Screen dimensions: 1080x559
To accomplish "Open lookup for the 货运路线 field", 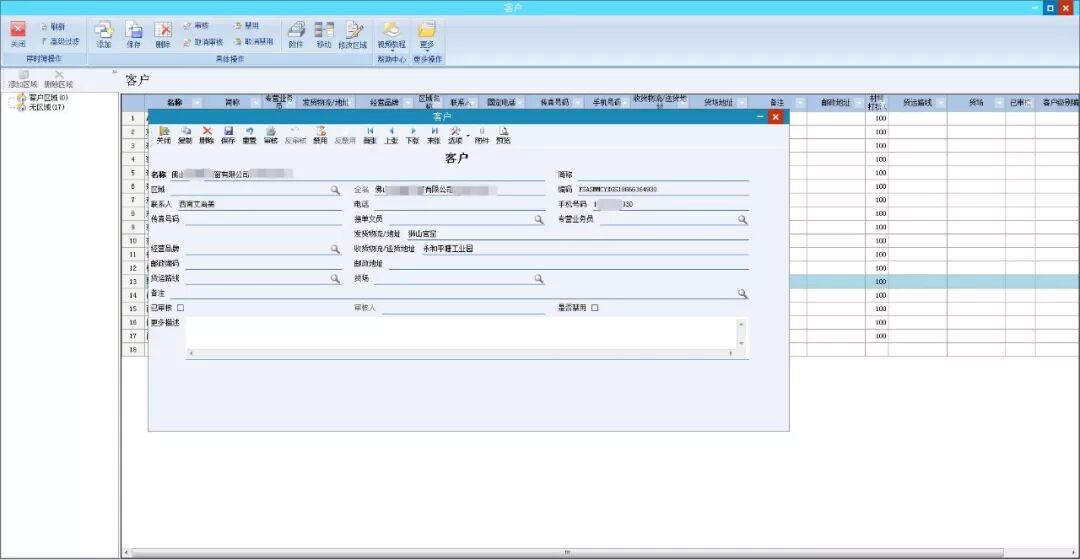I will coord(335,279).
